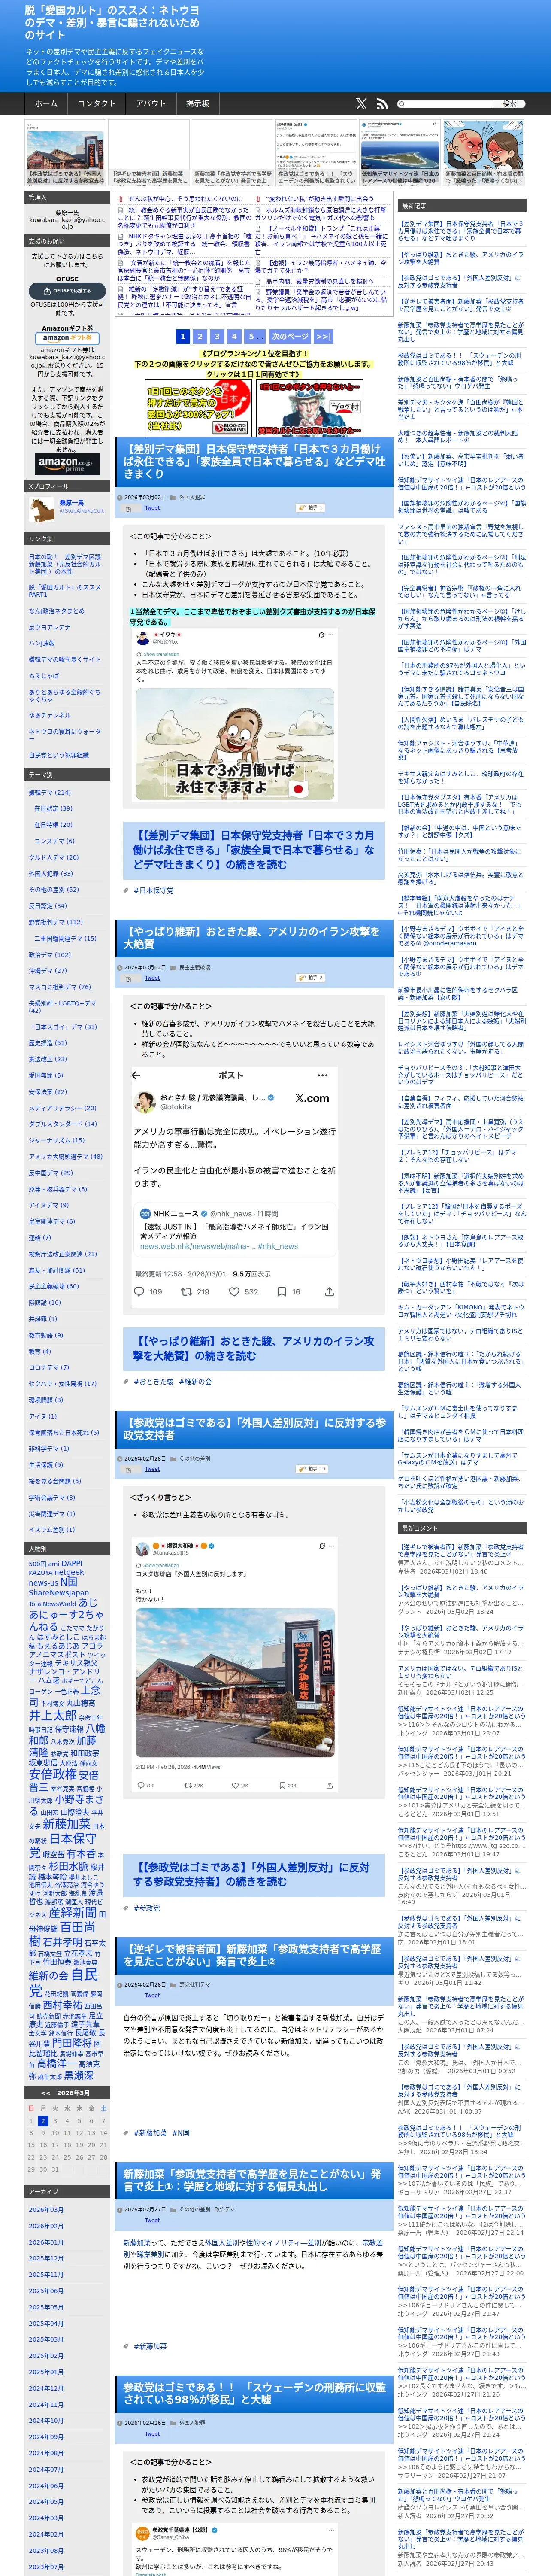Open link ハン速報 in リンク集
Image resolution: width=551 pixels, height=2576 pixels.
tap(41, 643)
